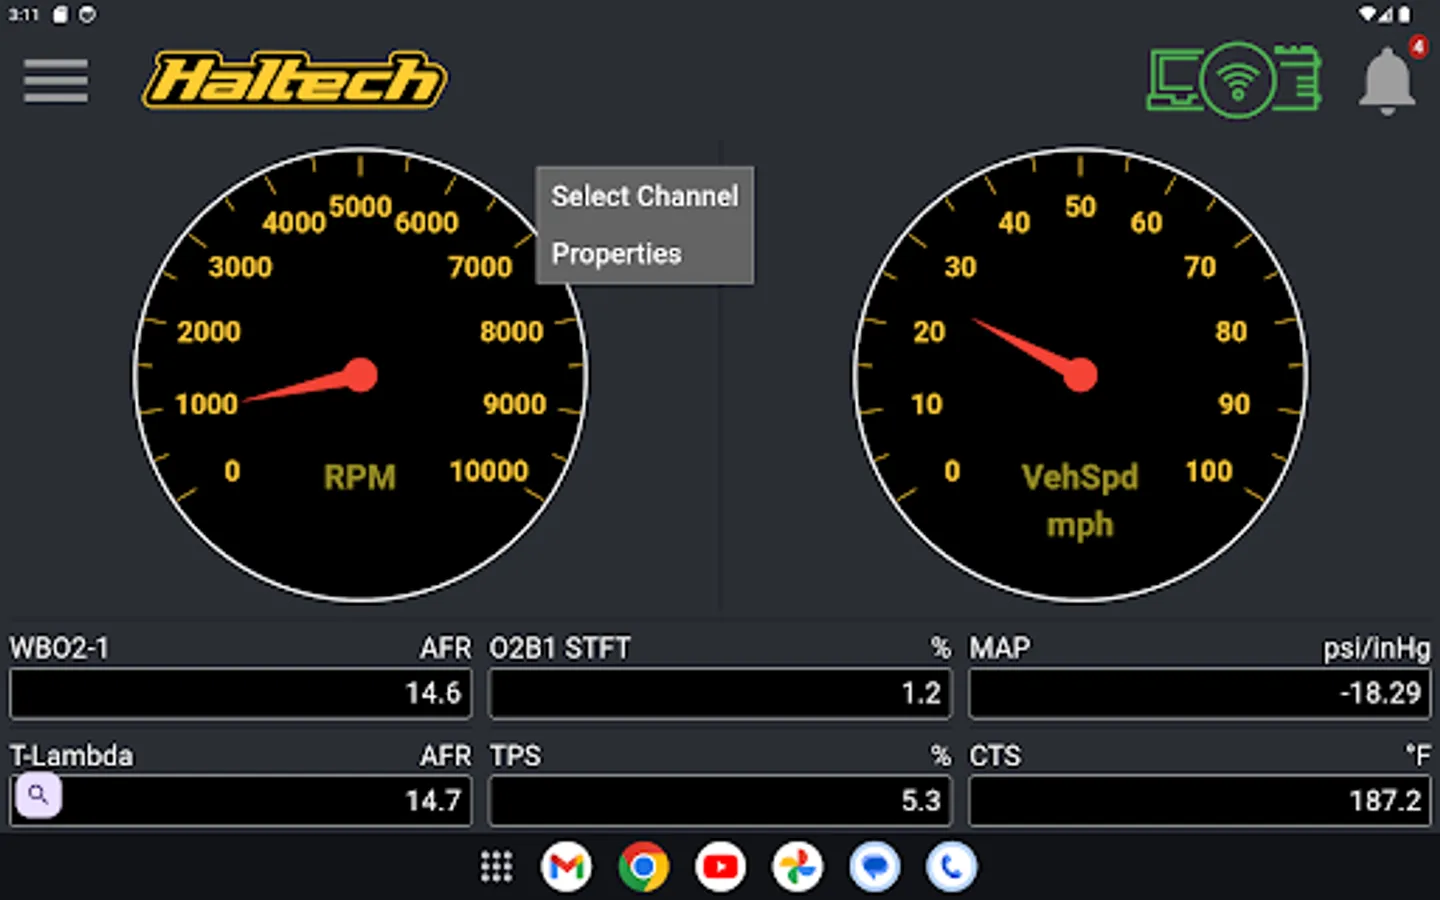
Task: Open the navigation hamburger menu
Action: click(55, 81)
